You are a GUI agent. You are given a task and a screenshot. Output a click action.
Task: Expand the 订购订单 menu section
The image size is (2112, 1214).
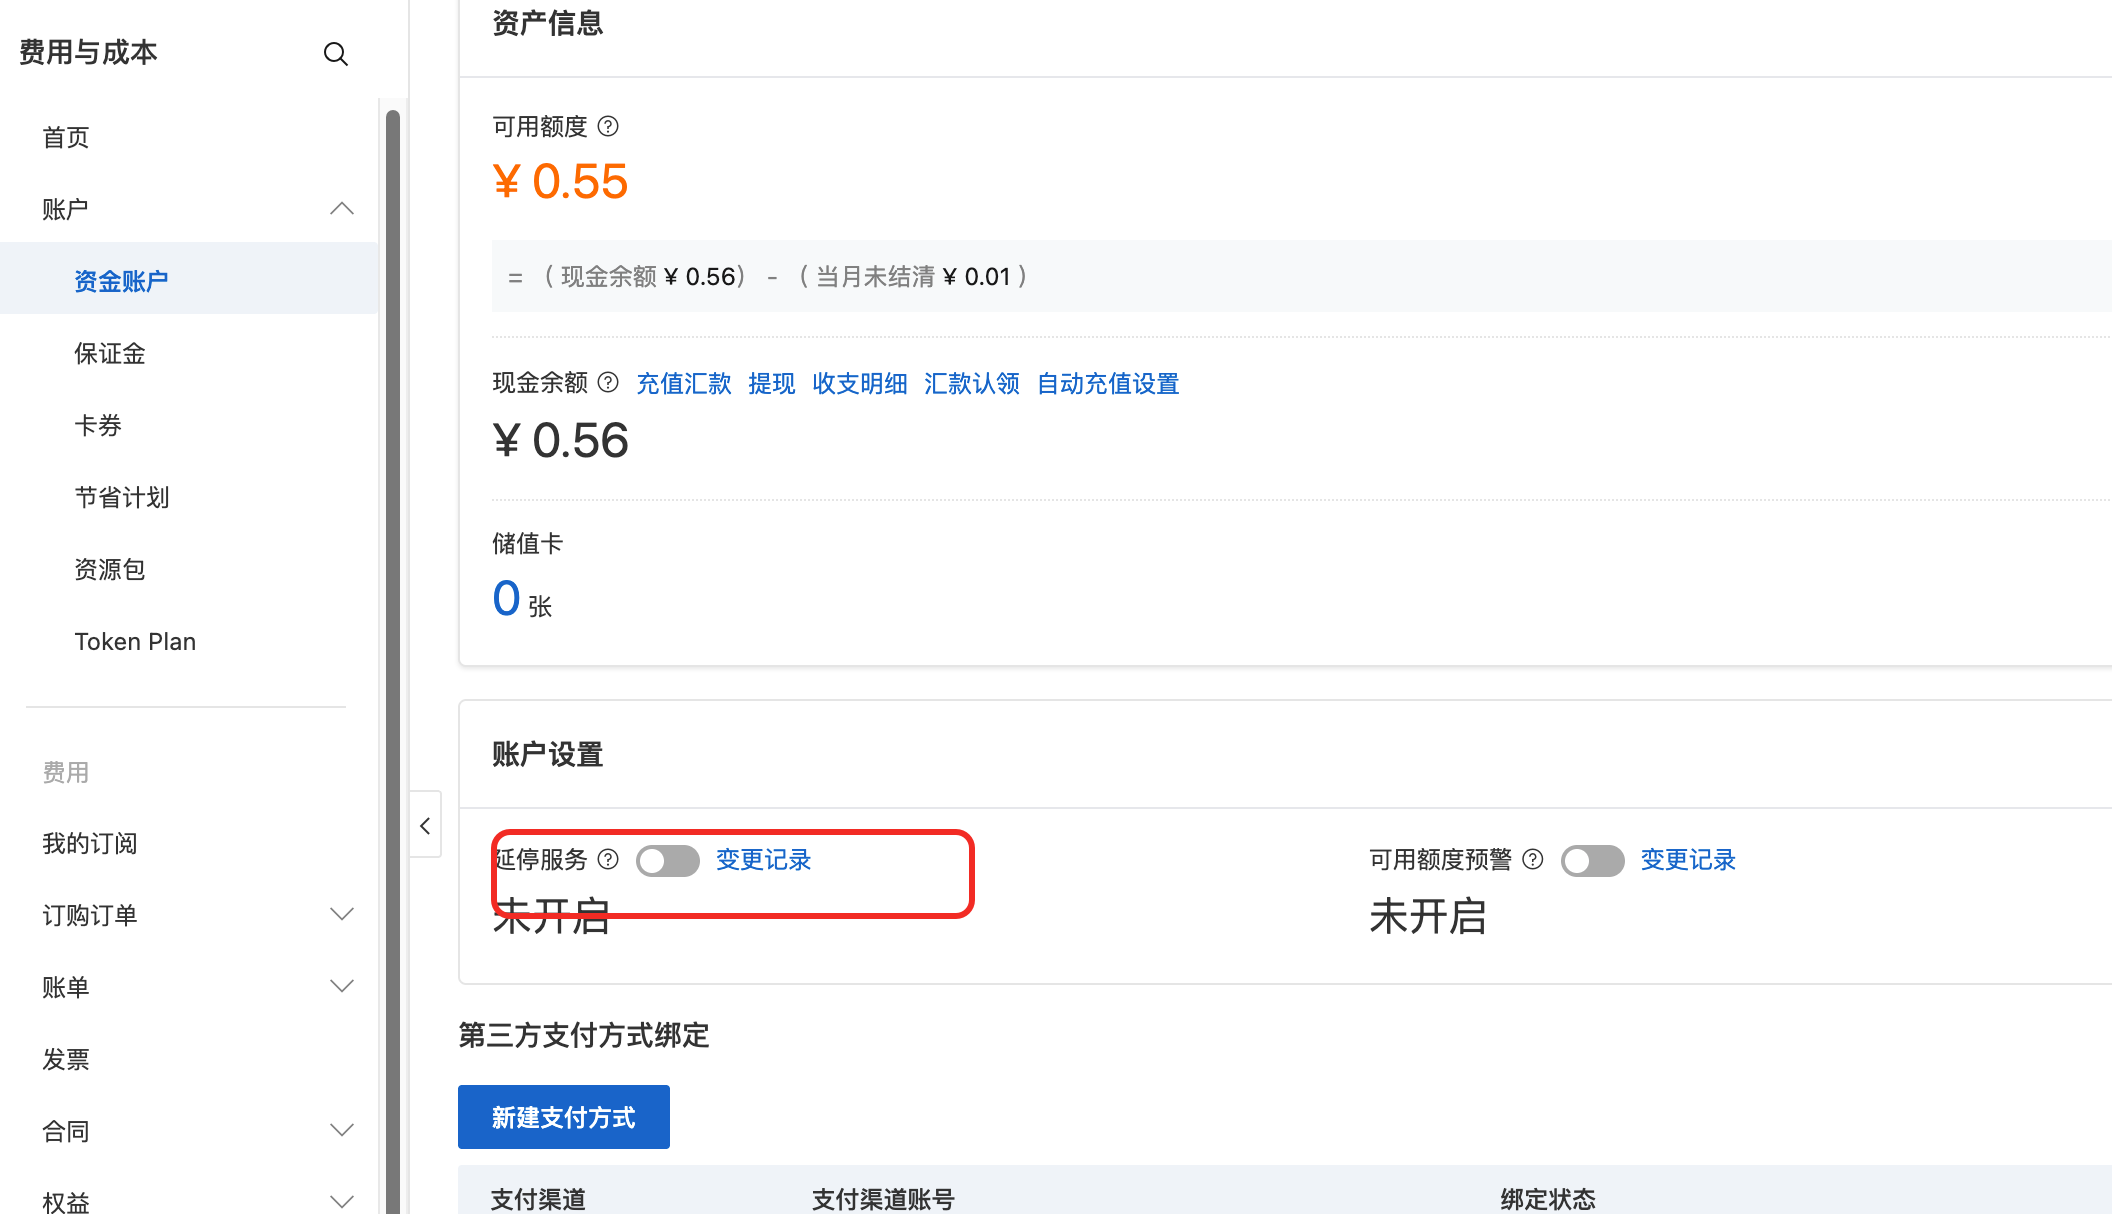click(342, 915)
